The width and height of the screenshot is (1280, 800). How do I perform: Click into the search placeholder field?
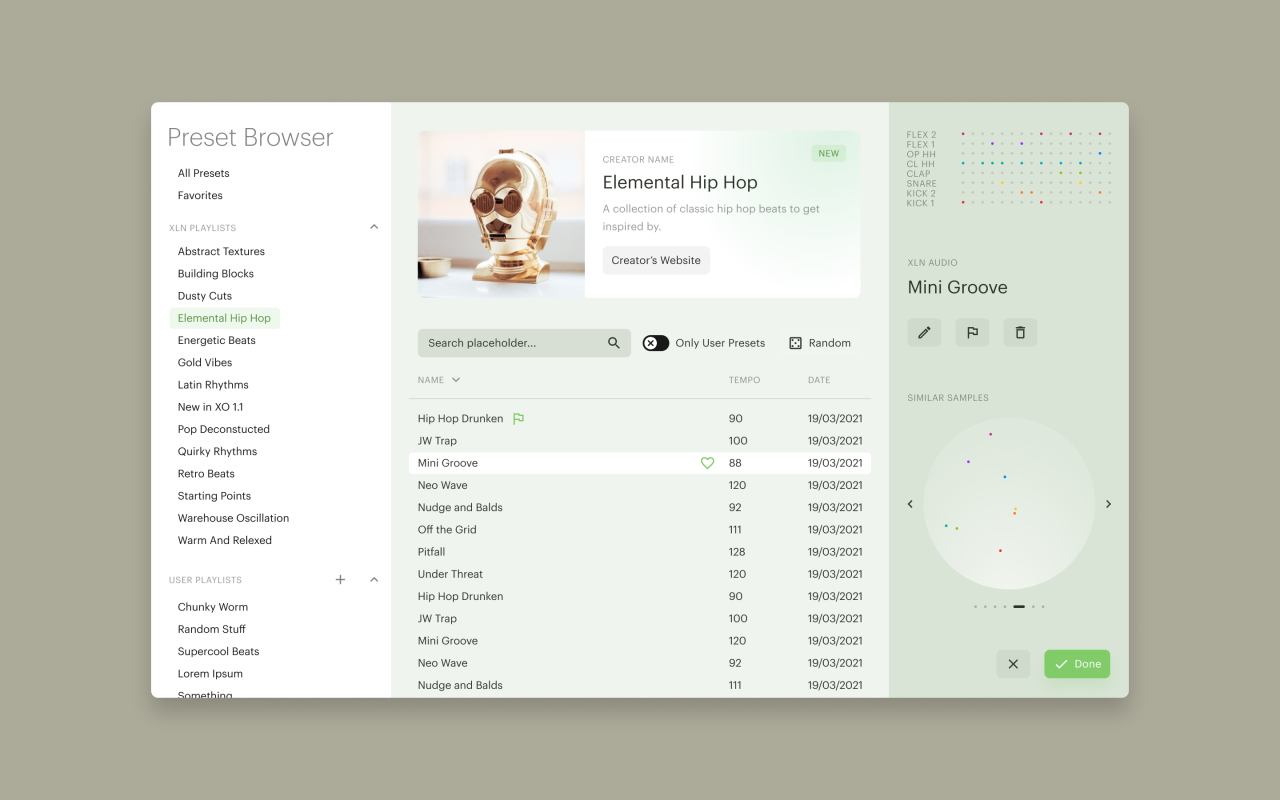click(510, 343)
